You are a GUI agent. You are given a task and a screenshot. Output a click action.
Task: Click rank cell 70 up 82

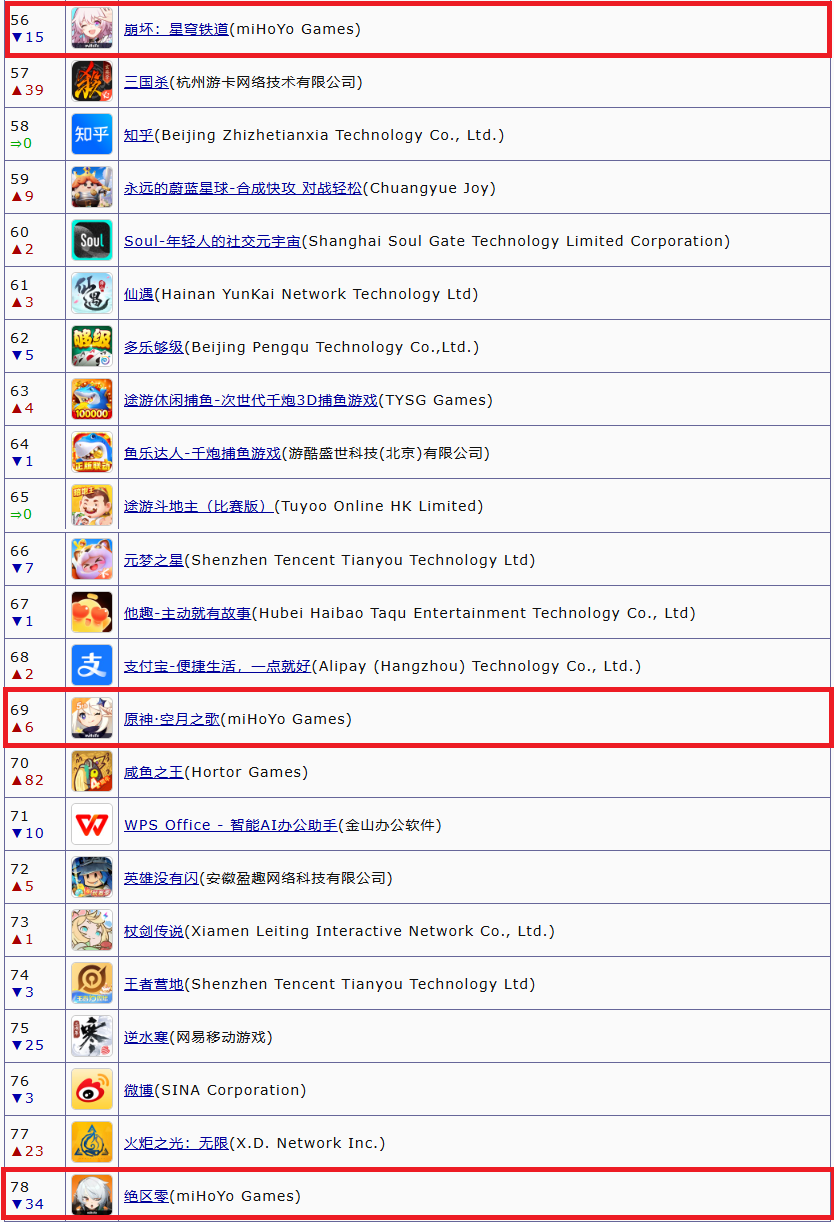(x=35, y=771)
